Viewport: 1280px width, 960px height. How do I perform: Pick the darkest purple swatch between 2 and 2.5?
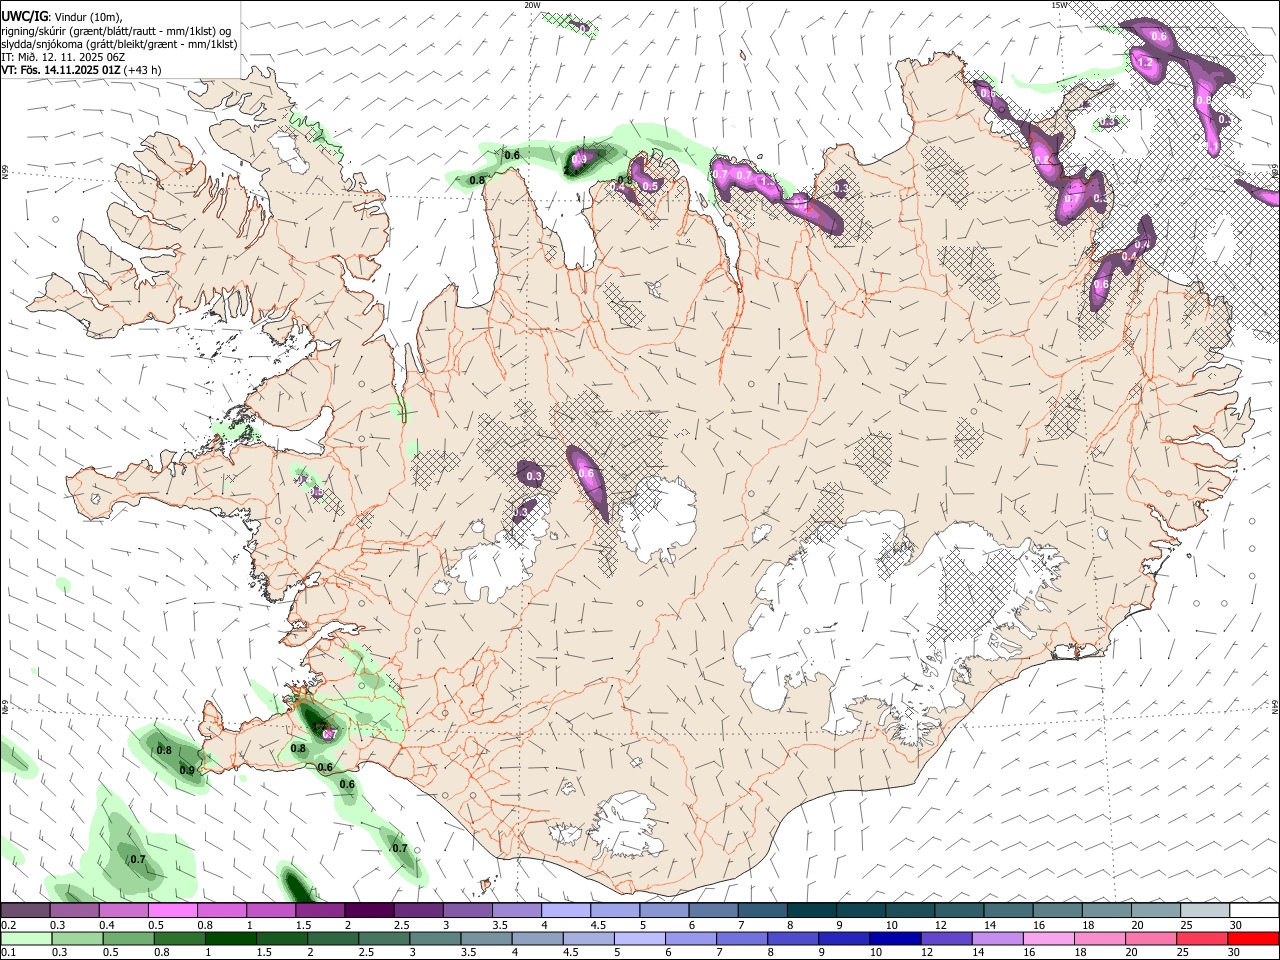point(369,911)
